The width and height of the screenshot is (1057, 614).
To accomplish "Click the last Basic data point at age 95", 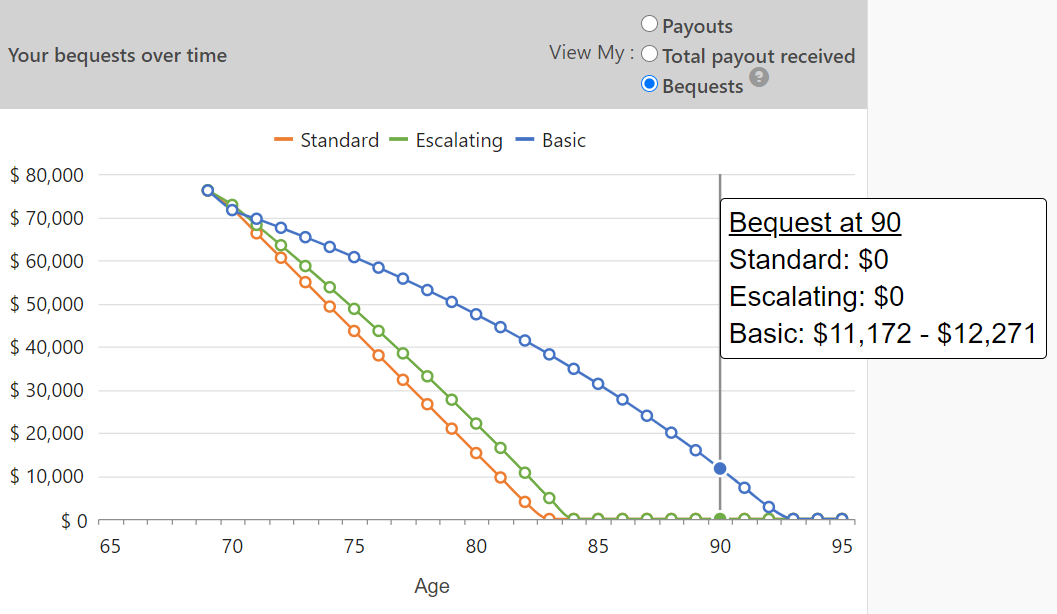I will coord(843,517).
